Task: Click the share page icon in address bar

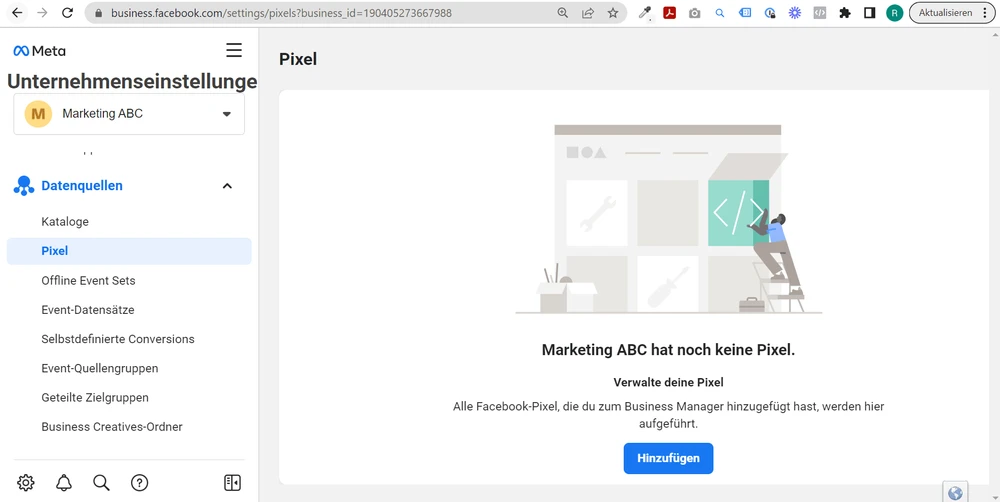Action: point(588,13)
